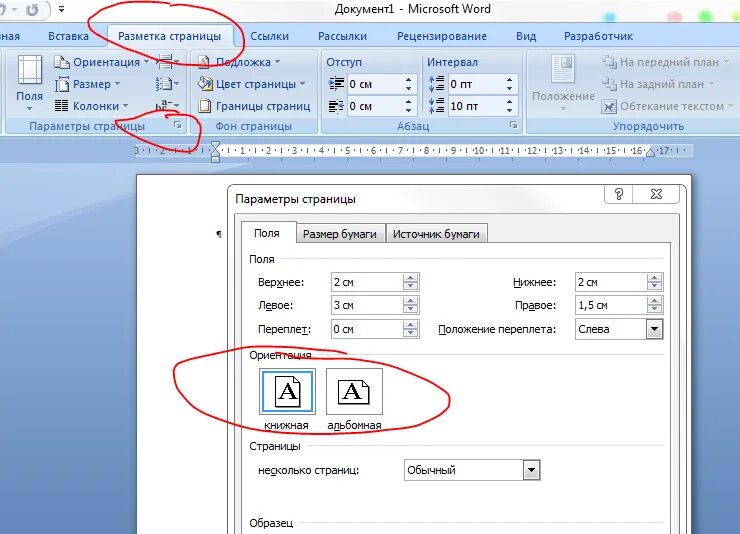Click Нижнее margin field 2 см
This screenshot has height=534, width=740.
(611, 282)
